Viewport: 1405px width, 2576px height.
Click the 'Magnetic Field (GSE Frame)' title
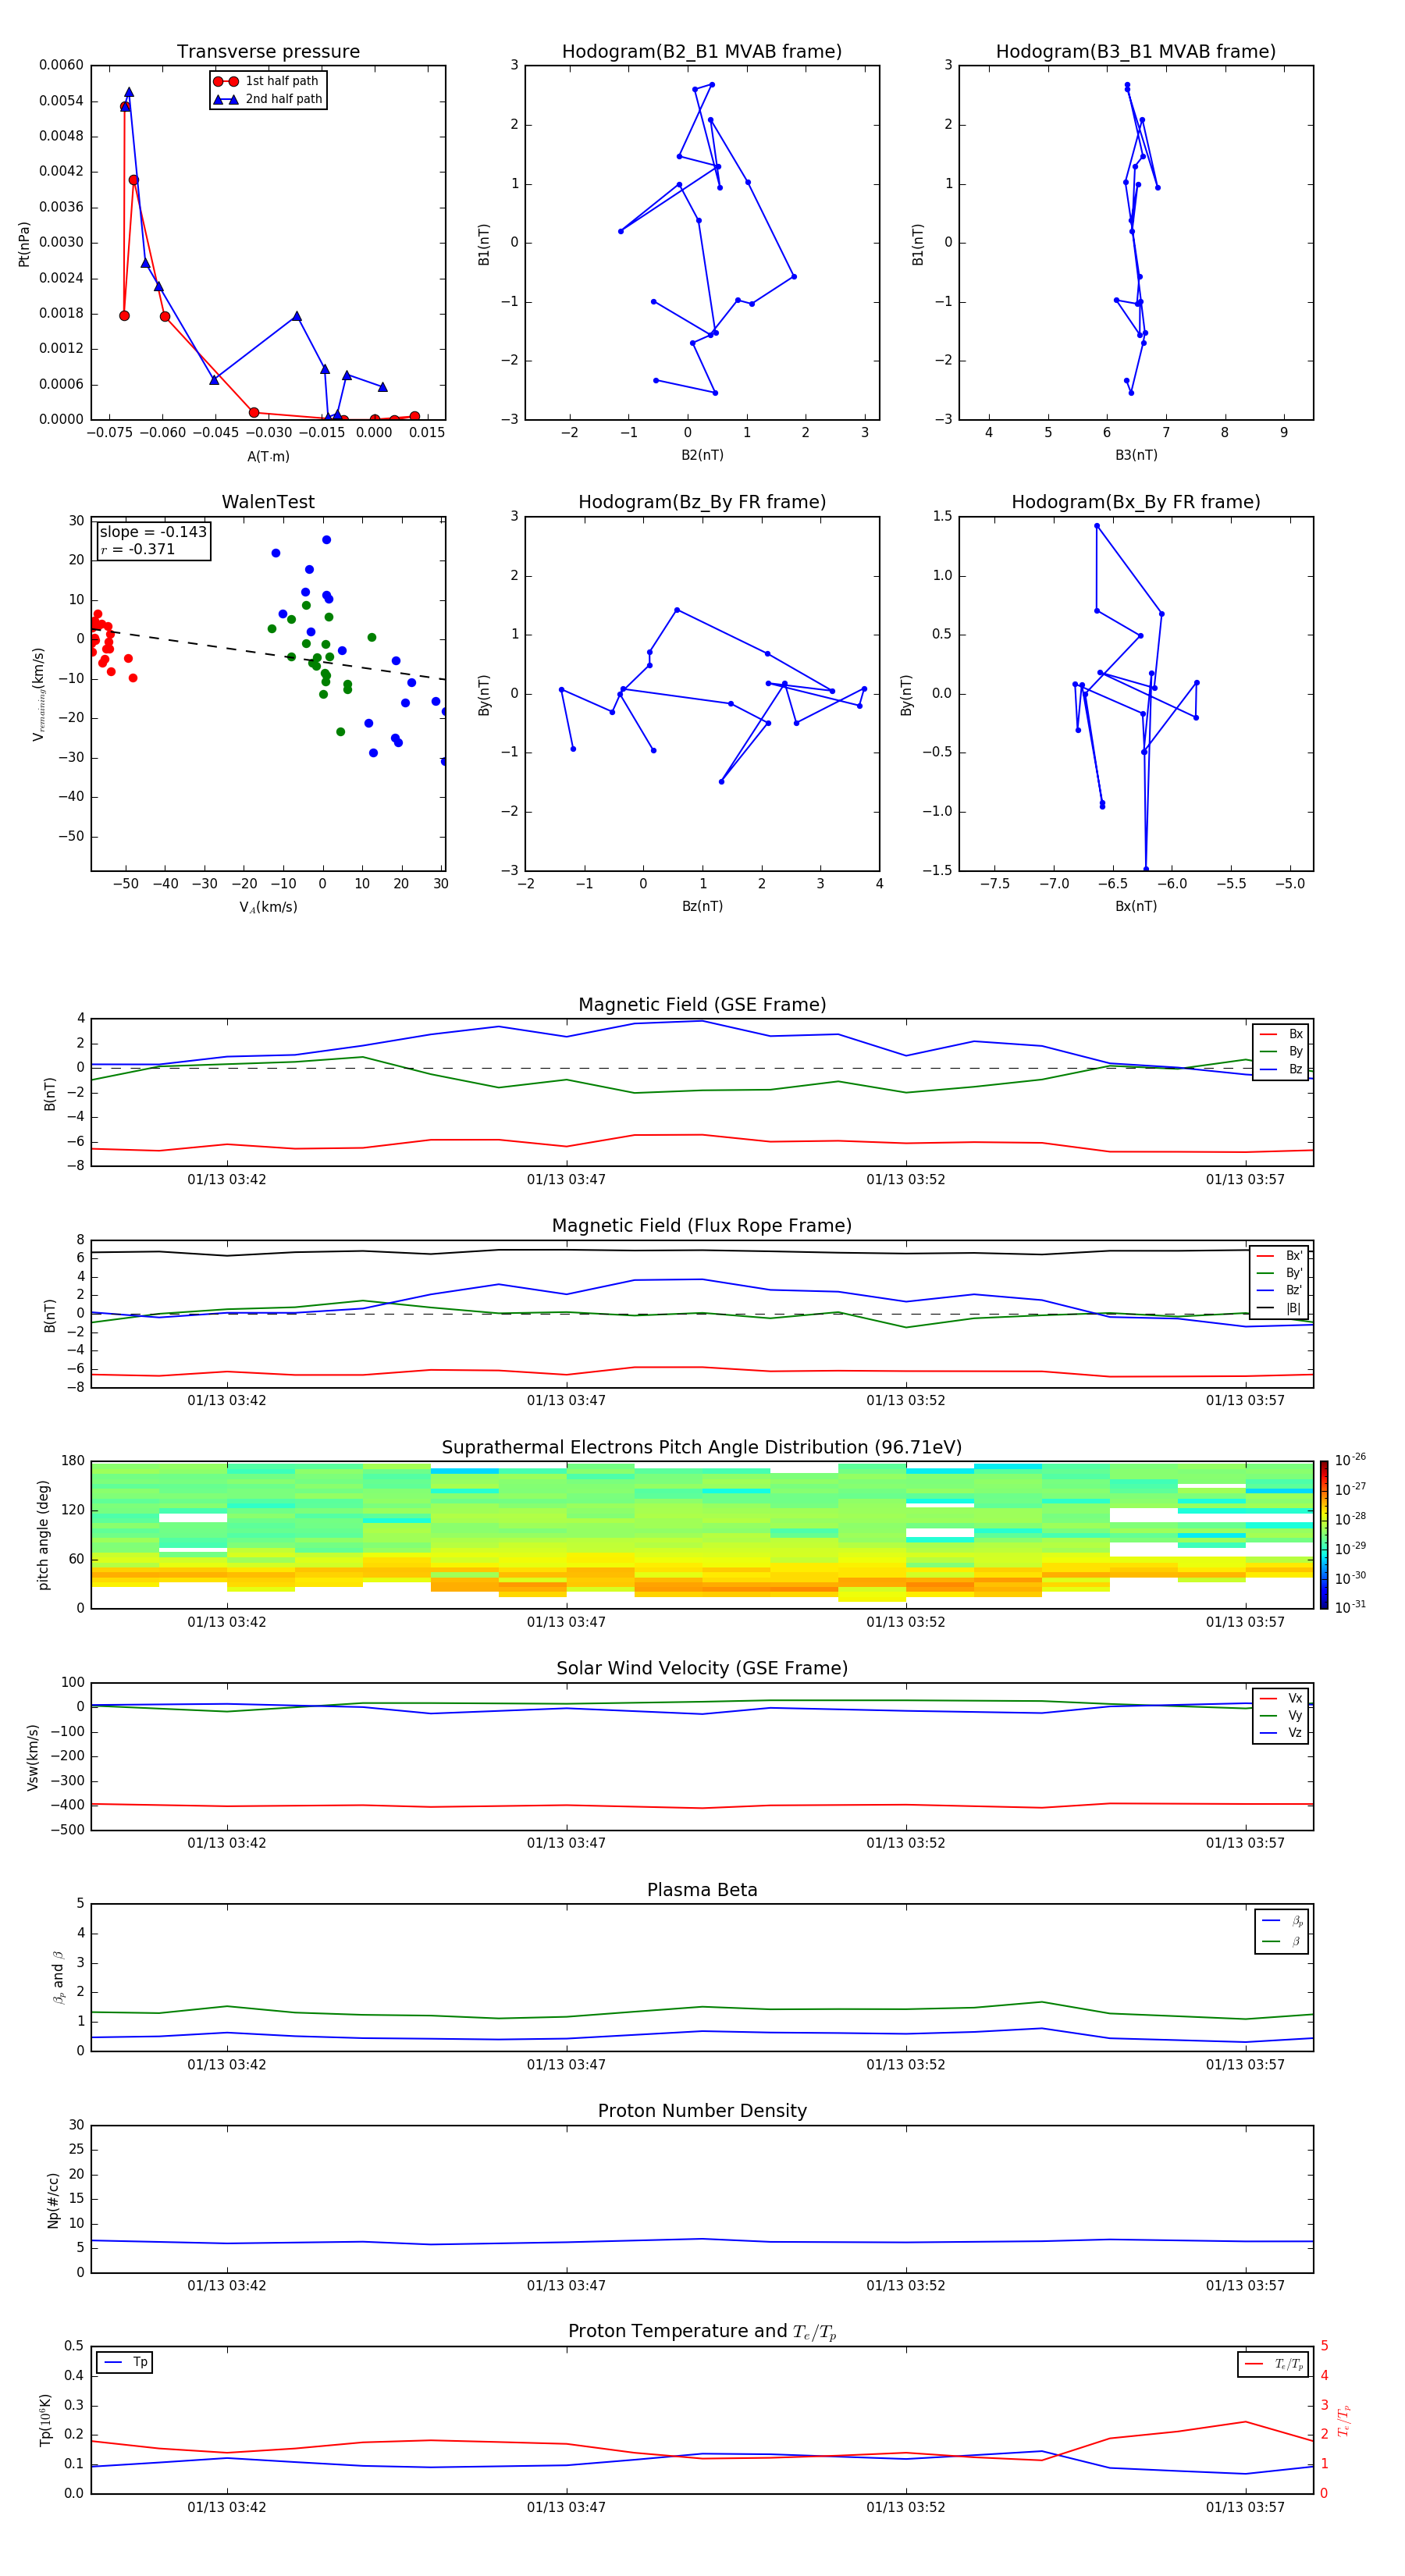(x=702, y=1005)
